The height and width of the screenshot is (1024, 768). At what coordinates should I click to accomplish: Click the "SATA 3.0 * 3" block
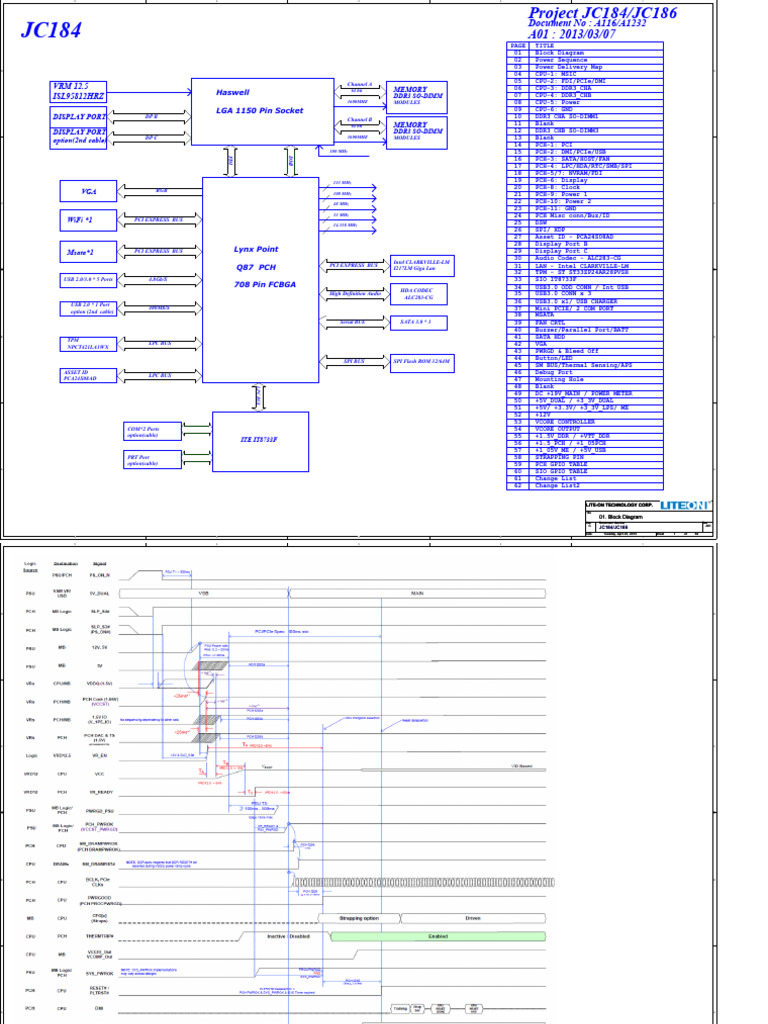point(419,322)
